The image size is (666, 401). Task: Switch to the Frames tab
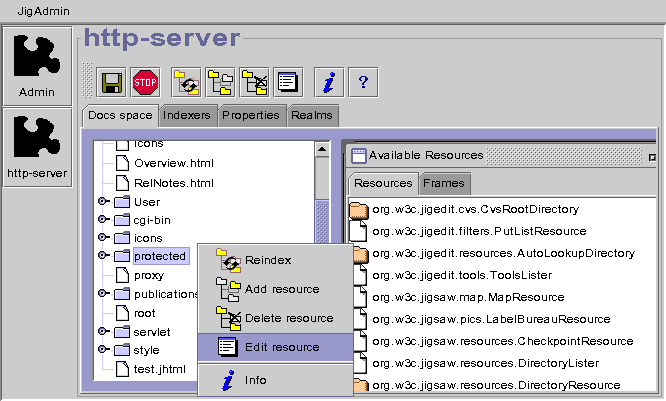coord(444,184)
